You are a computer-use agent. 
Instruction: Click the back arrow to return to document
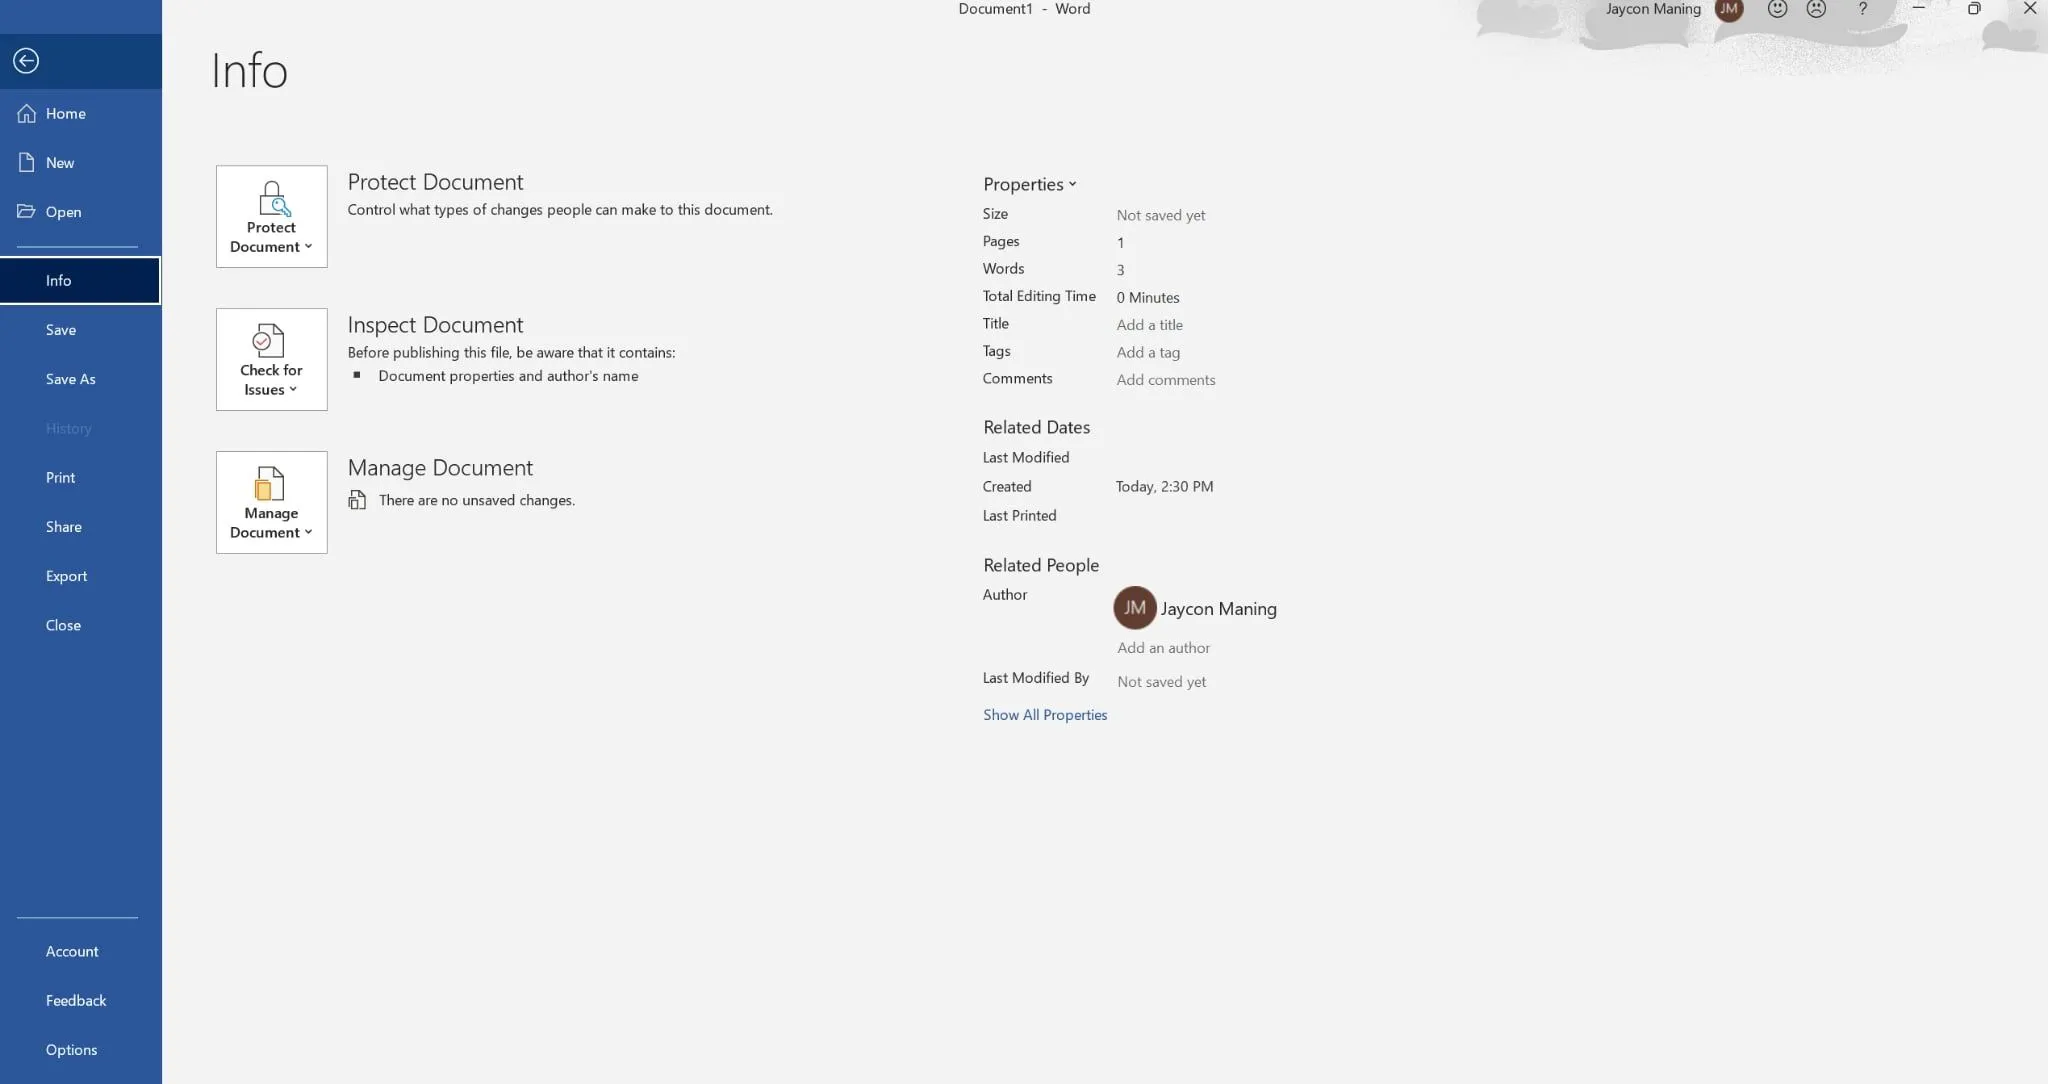click(x=26, y=61)
